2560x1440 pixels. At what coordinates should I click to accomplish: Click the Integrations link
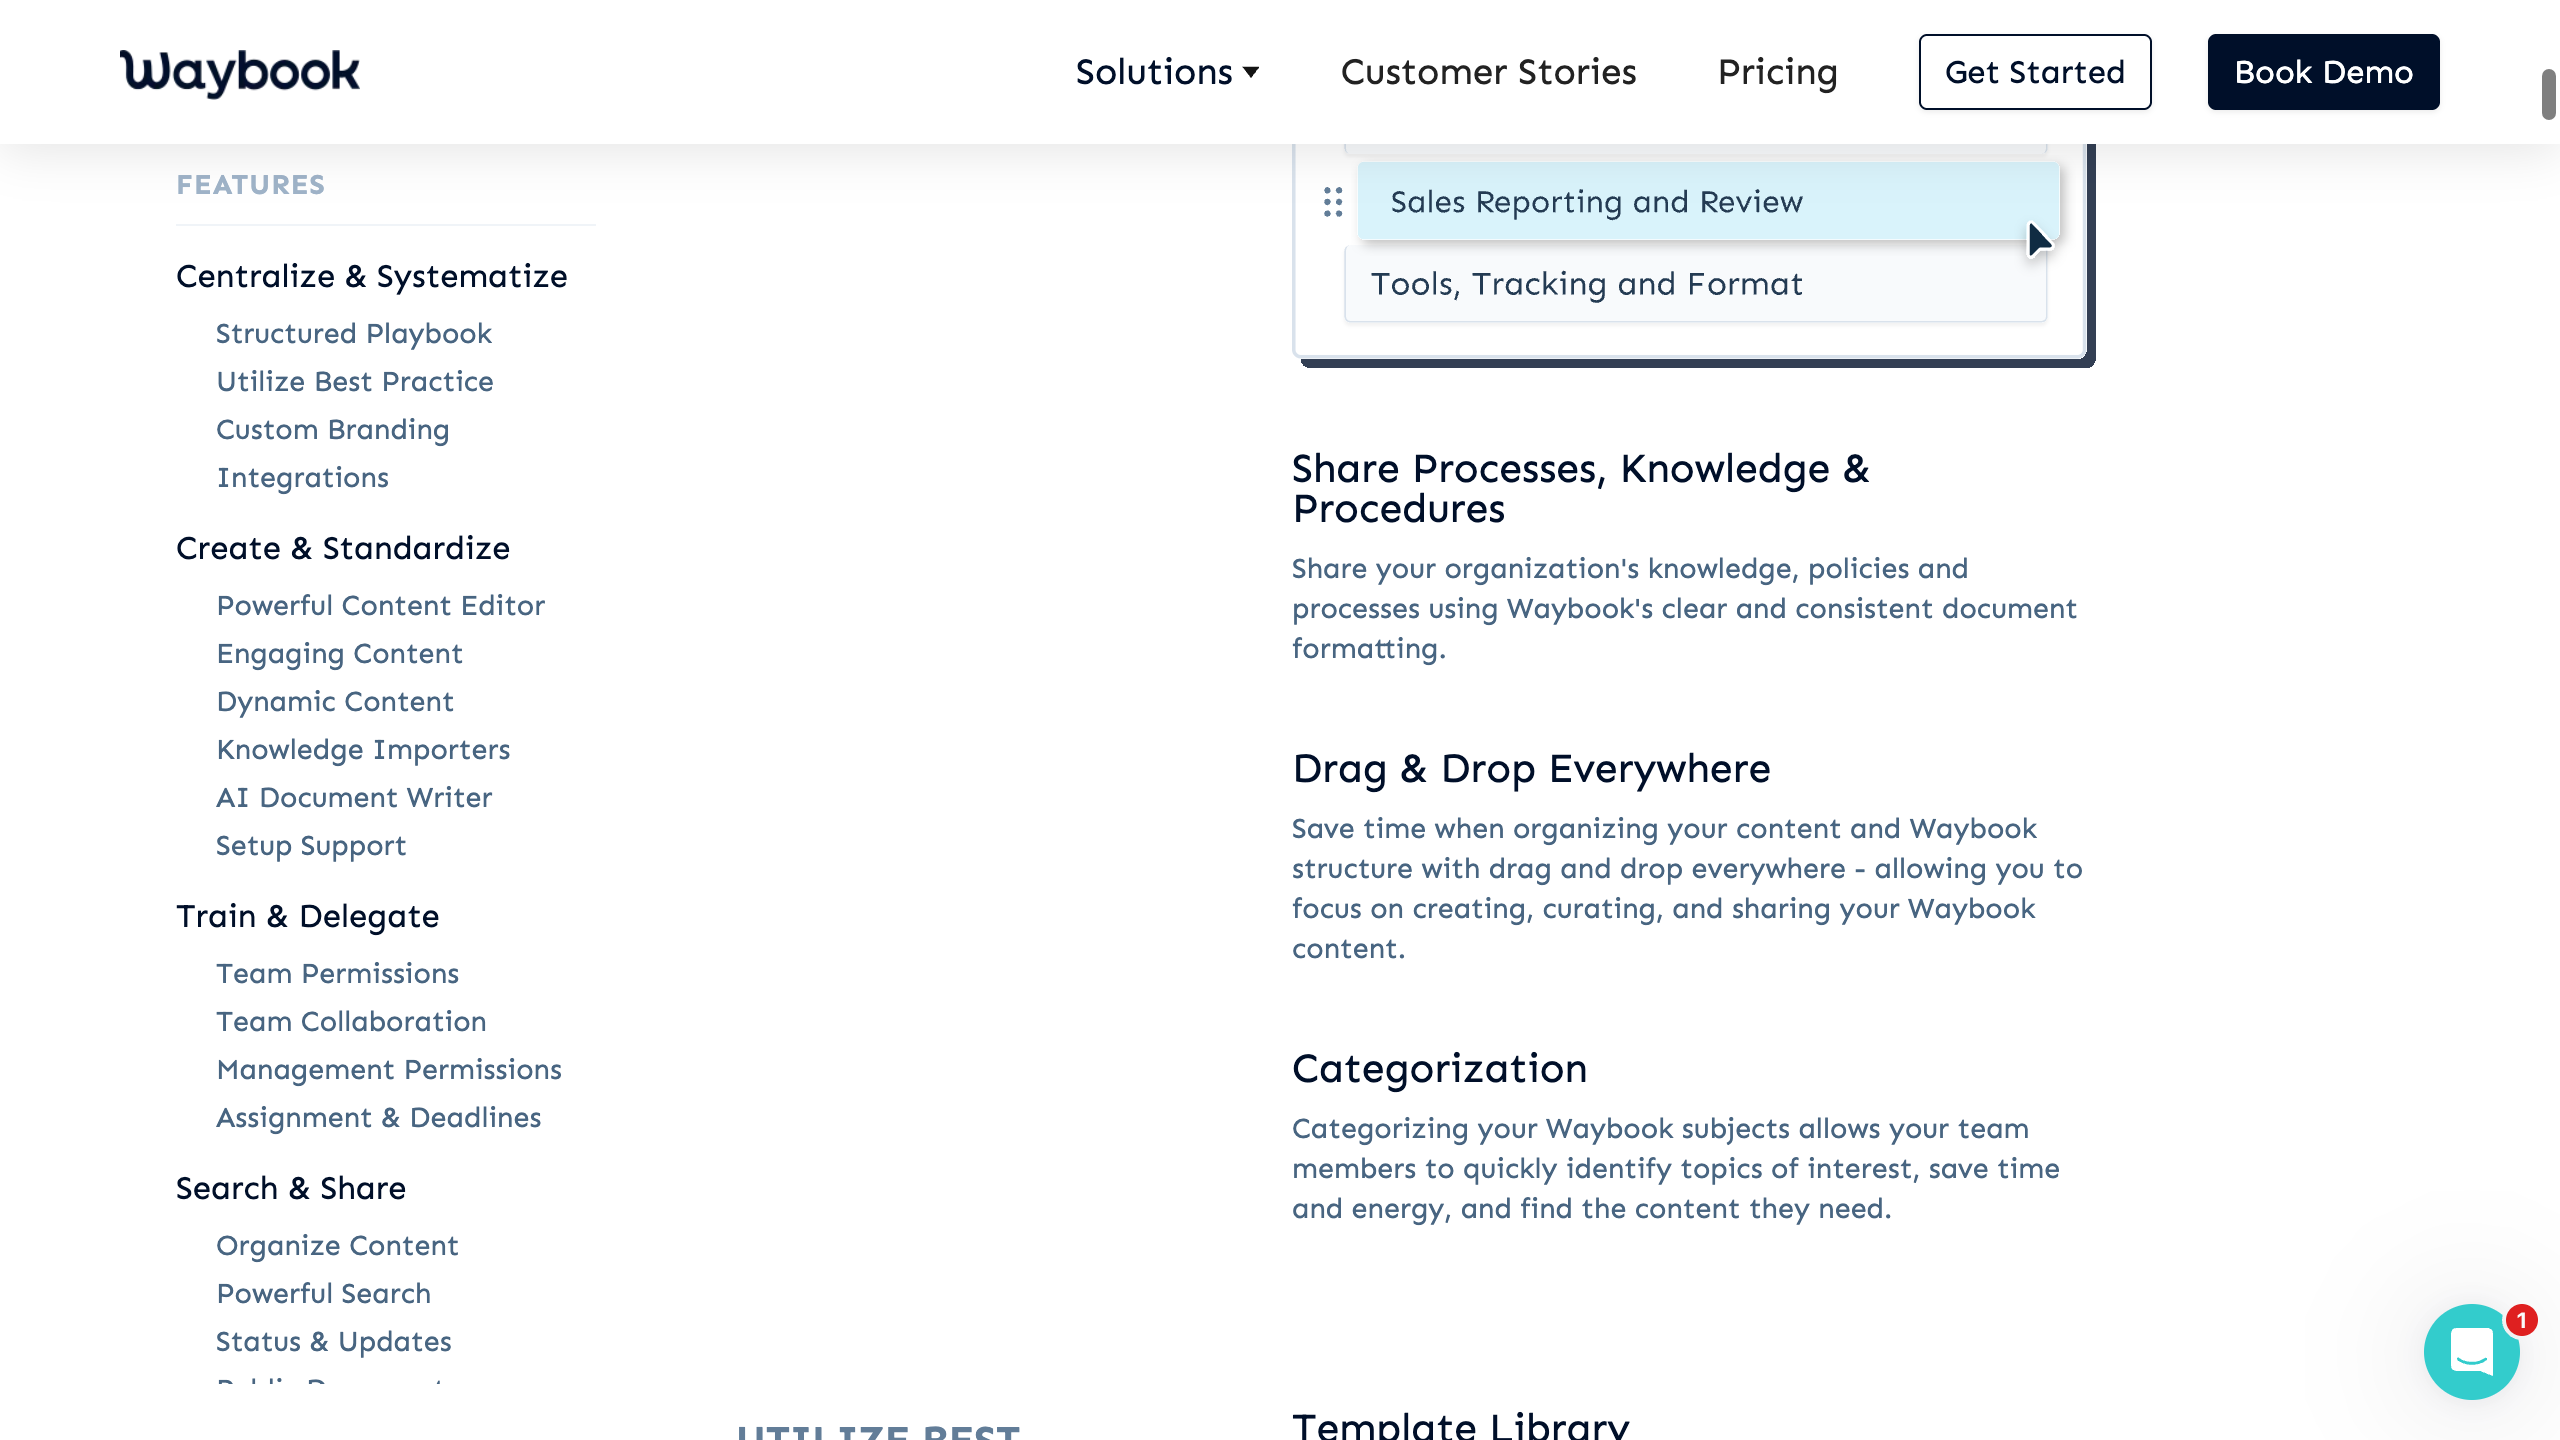click(x=302, y=477)
